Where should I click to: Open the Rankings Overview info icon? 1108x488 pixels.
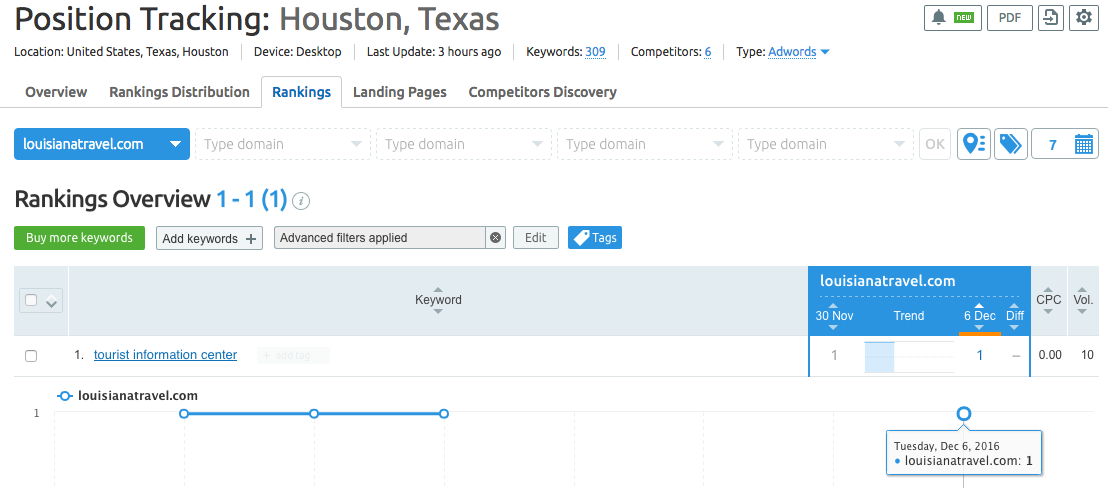[302, 201]
